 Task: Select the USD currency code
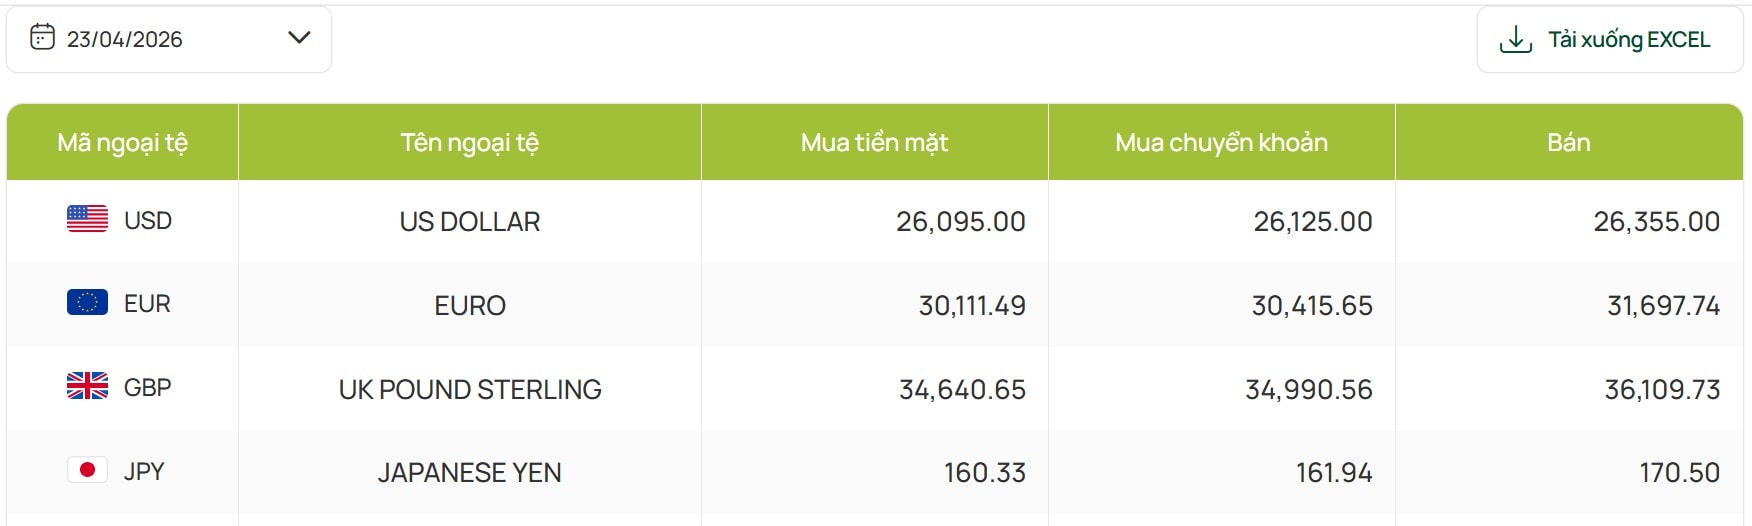pos(148,220)
